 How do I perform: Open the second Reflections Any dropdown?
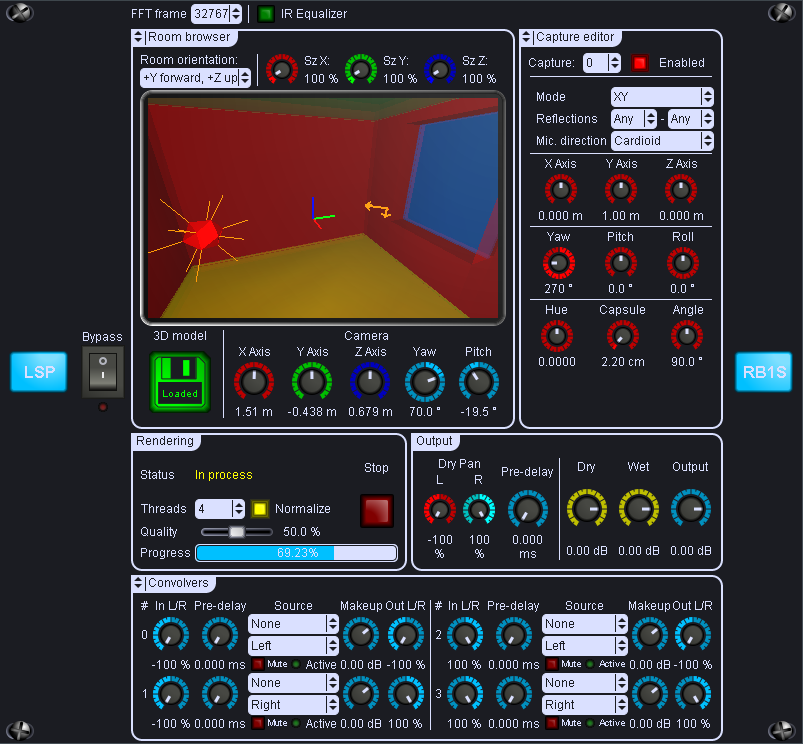coord(690,119)
